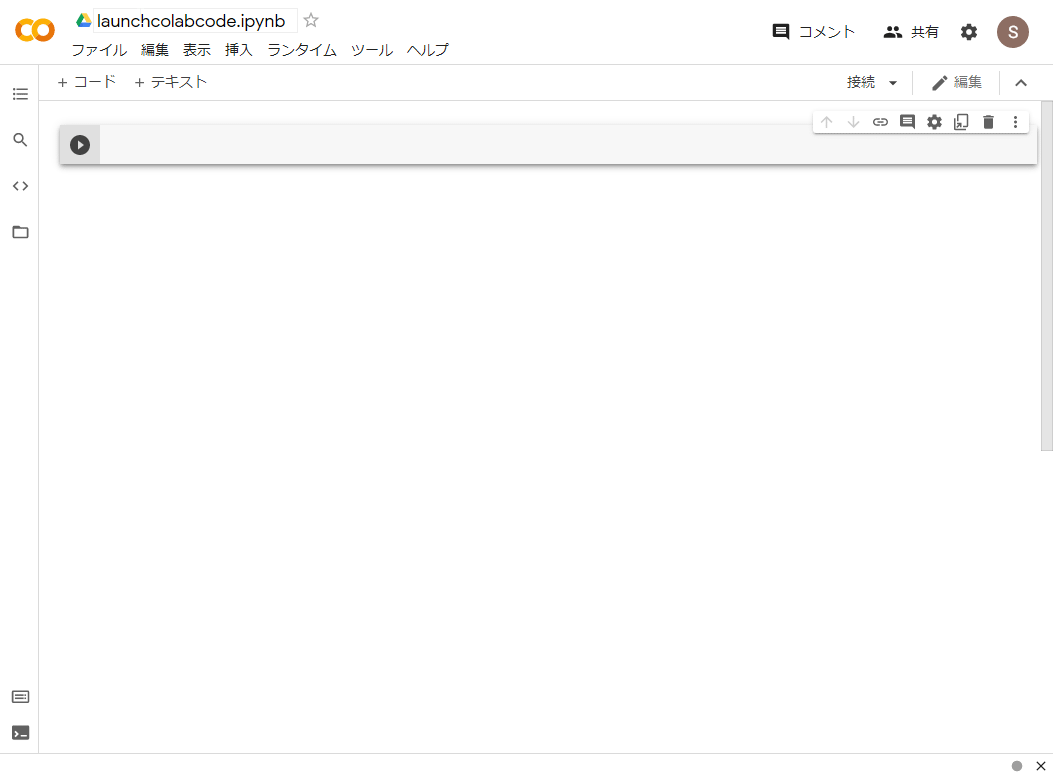Delete the code cell with the trash icon
Viewport: 1053px width, 778px height.
[x=988, y=121]
